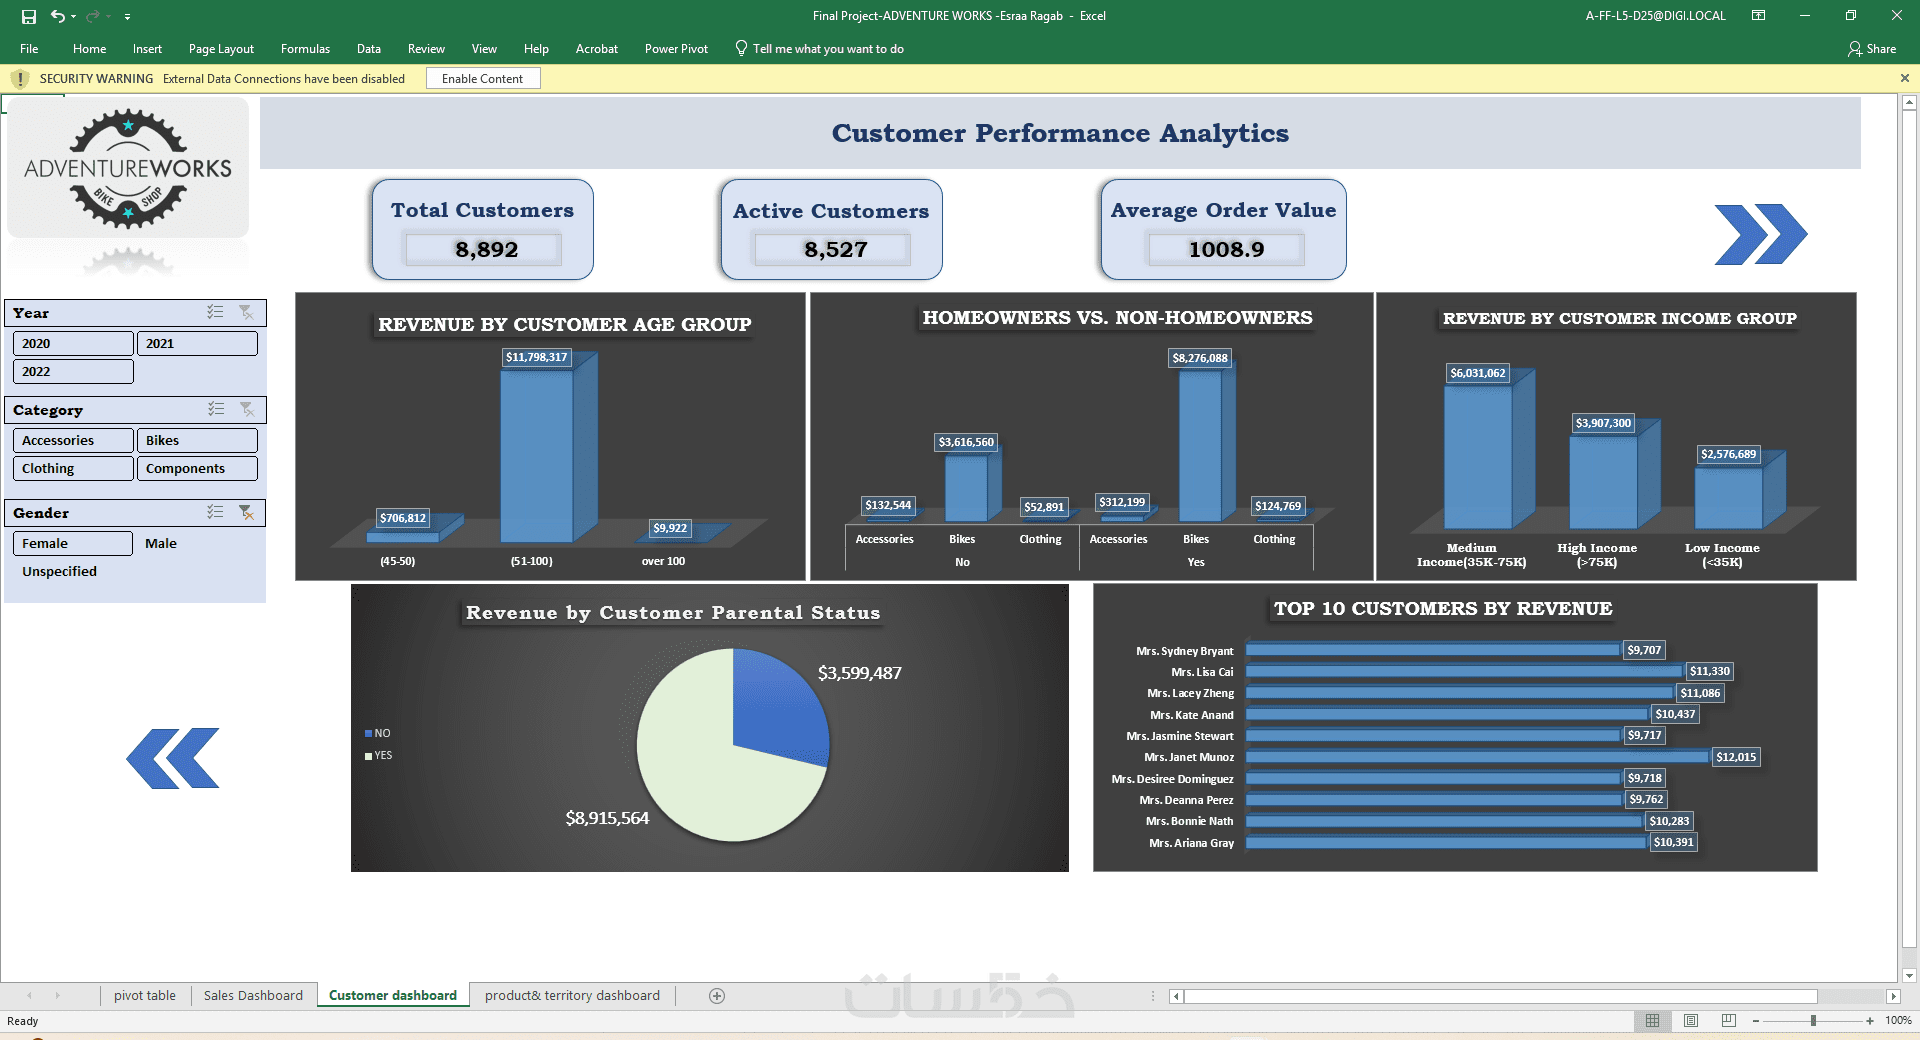The image size is (1920, 1040).
Task: Clear filter on Category slicer
Action: (246, 409)
